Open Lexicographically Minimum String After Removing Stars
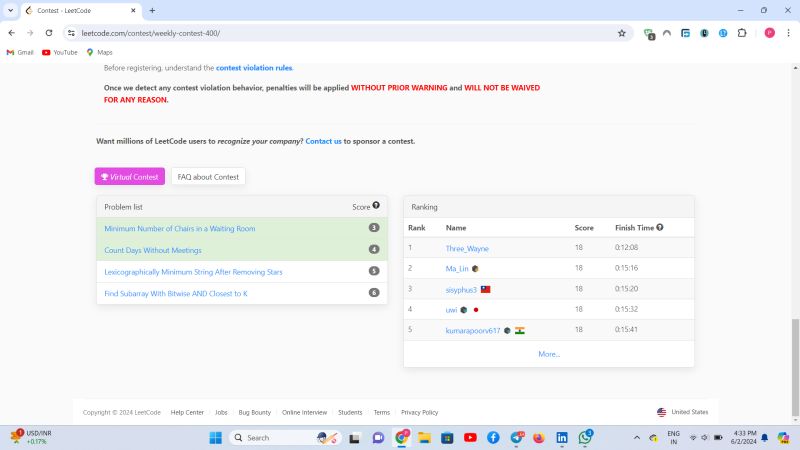 [x=193, y=272]
